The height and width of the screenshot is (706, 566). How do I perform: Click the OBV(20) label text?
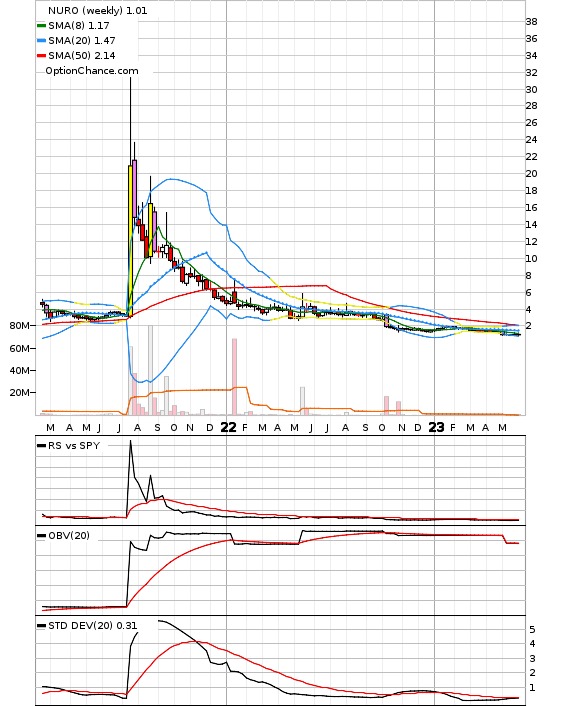[69, 536]
